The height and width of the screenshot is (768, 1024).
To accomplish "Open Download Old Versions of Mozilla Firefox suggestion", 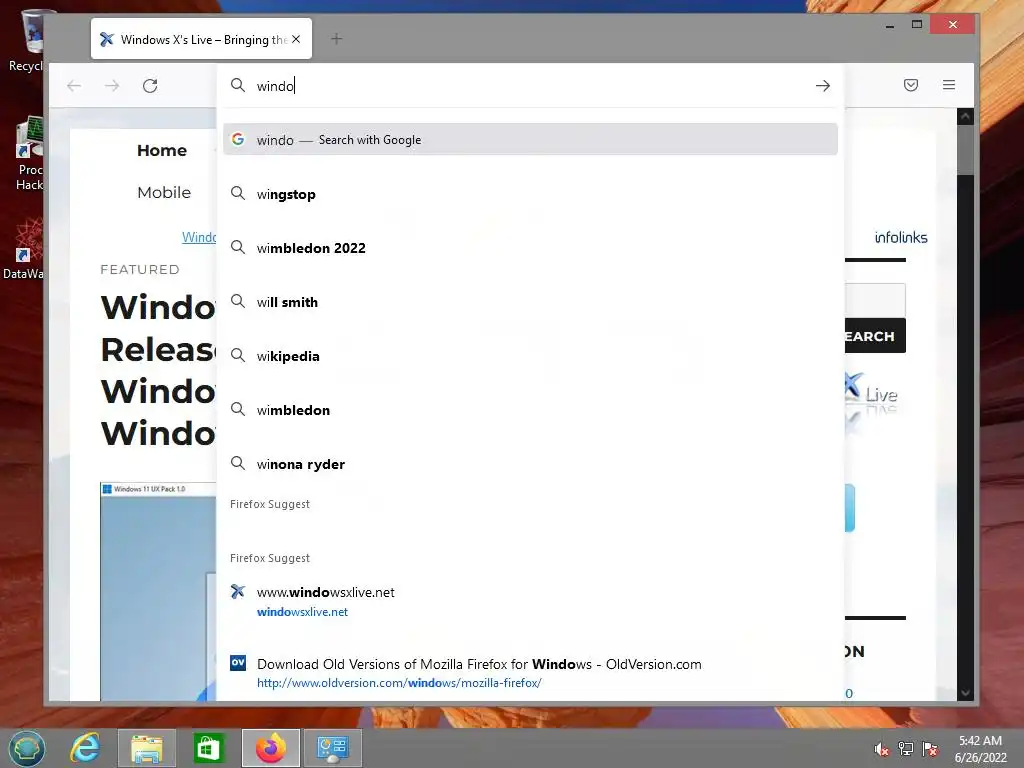I will [x=530, y=673].
